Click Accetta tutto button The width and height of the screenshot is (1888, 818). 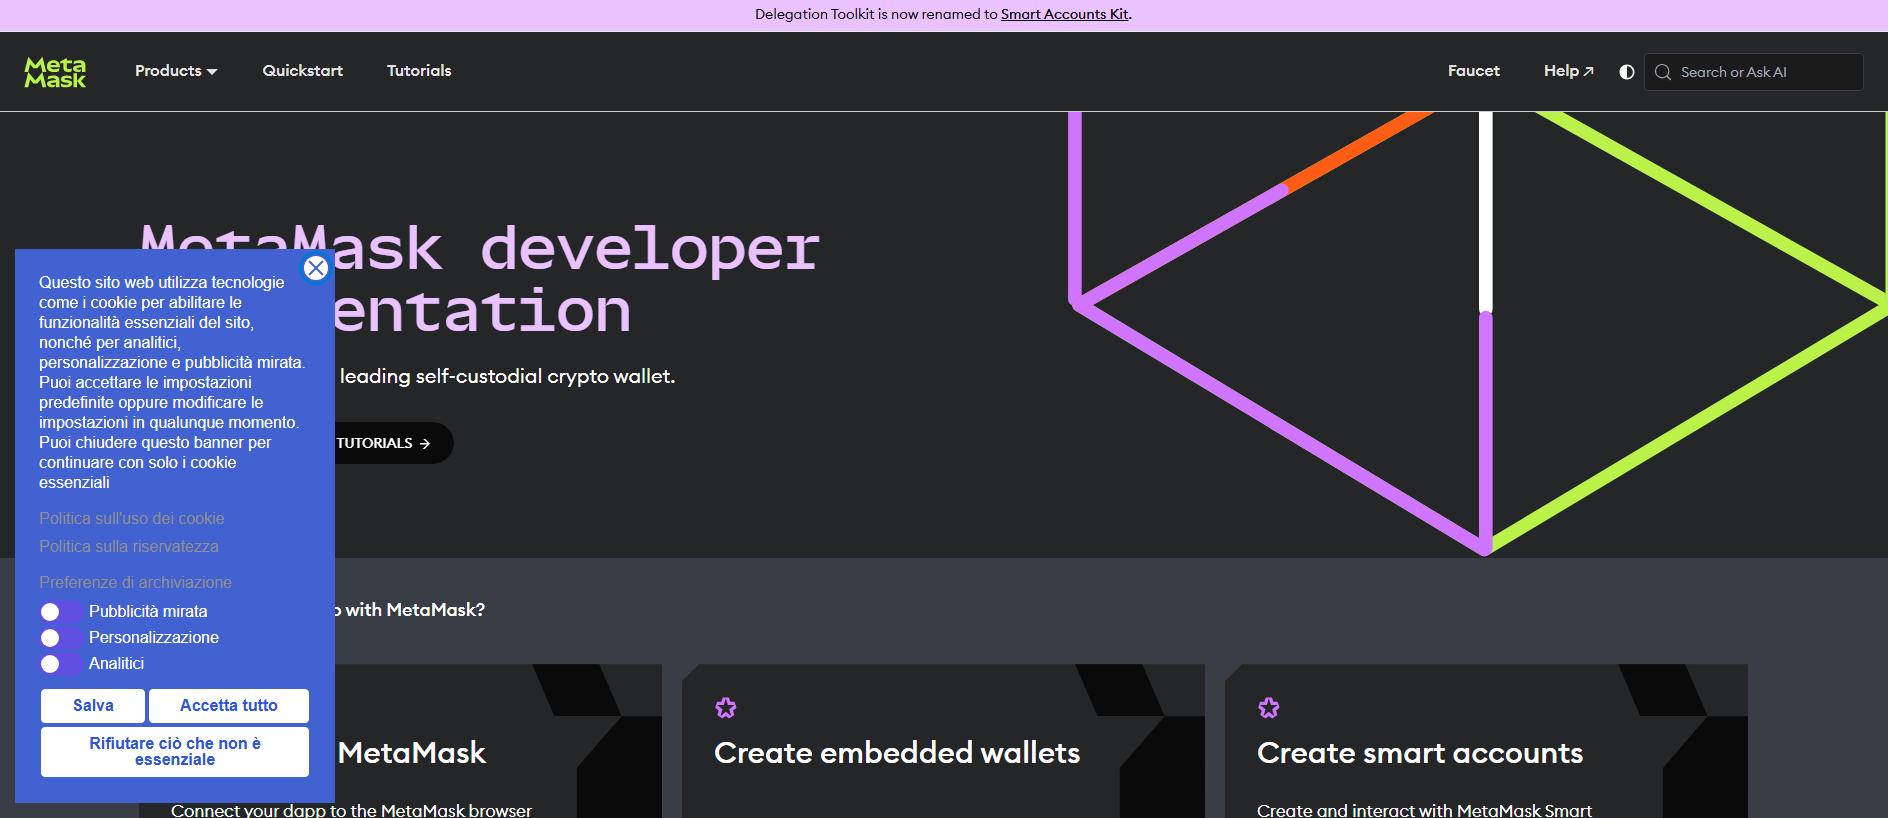pos(229,706)
